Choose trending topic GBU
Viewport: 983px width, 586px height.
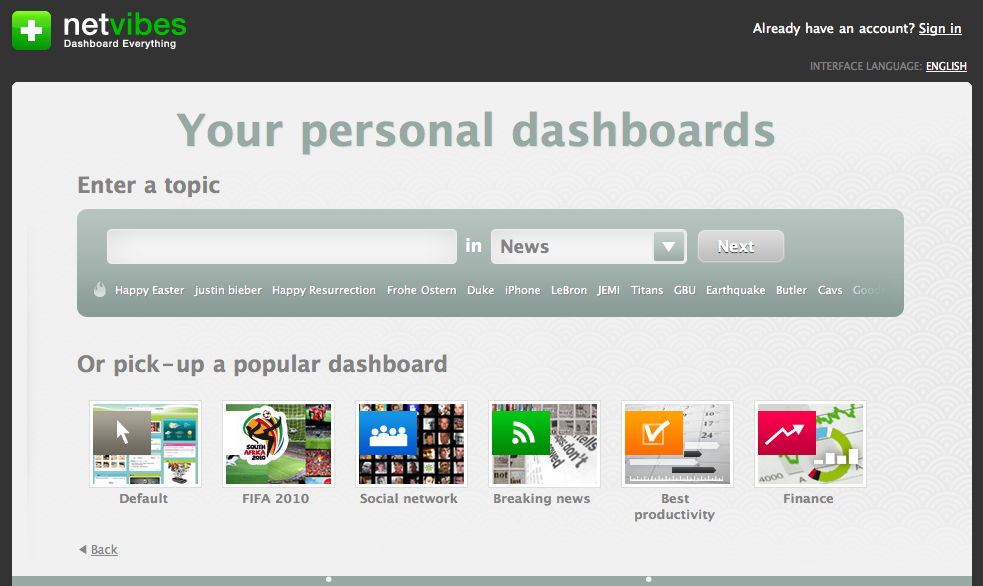(x=685, y=290)
